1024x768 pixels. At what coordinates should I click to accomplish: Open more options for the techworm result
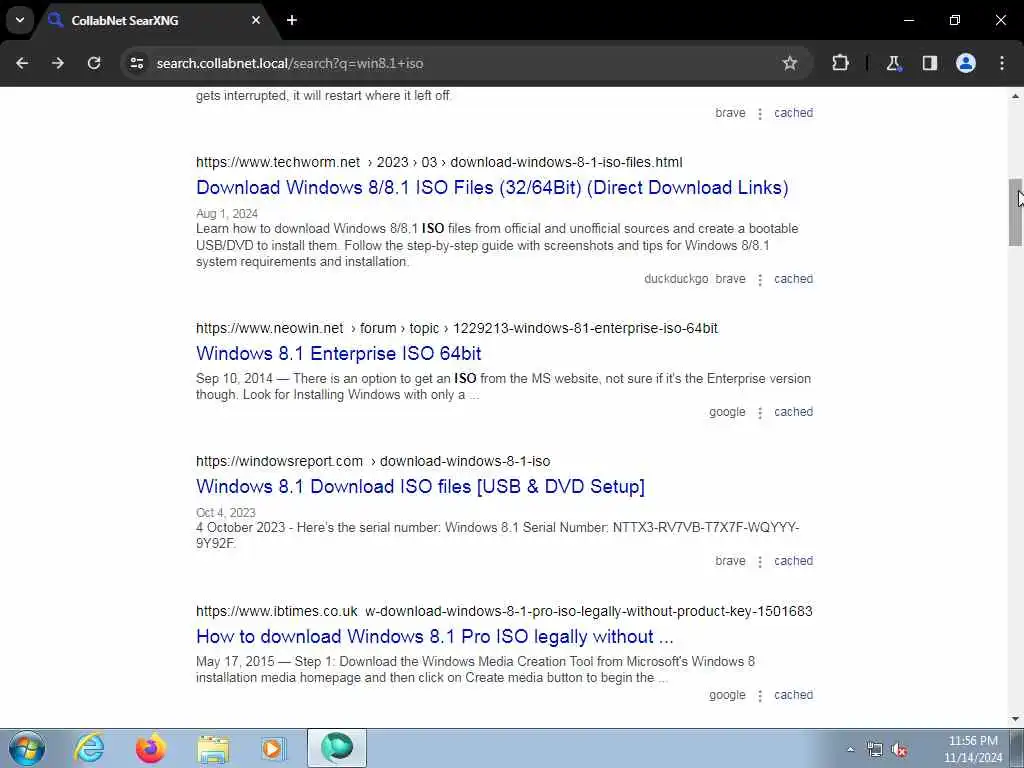[760, 280]
